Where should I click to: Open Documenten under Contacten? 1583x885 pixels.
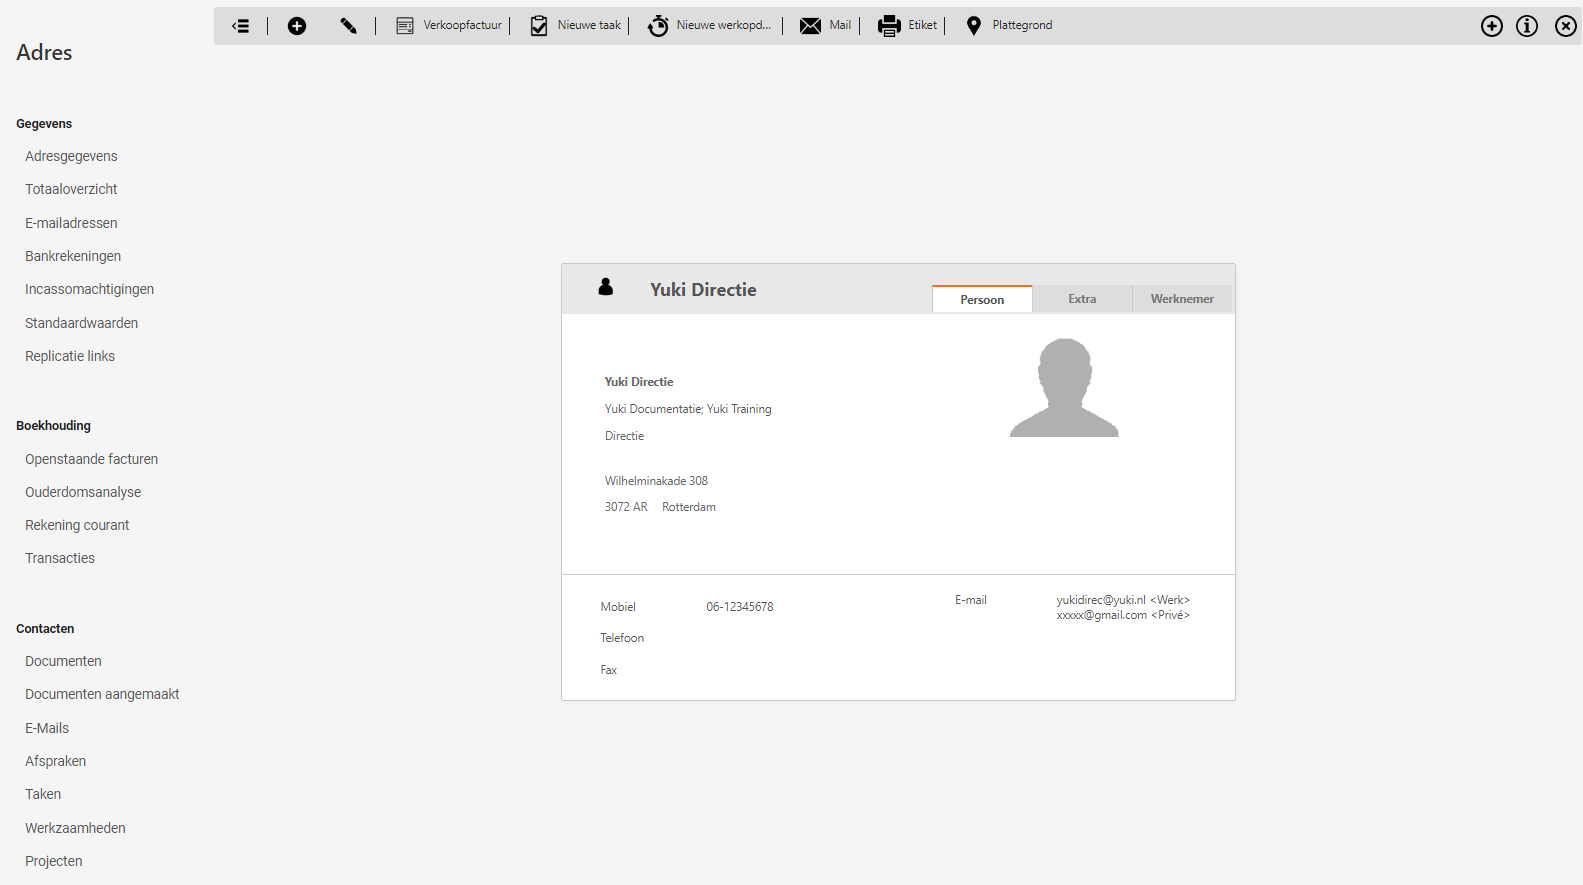[x=63, y=661]
